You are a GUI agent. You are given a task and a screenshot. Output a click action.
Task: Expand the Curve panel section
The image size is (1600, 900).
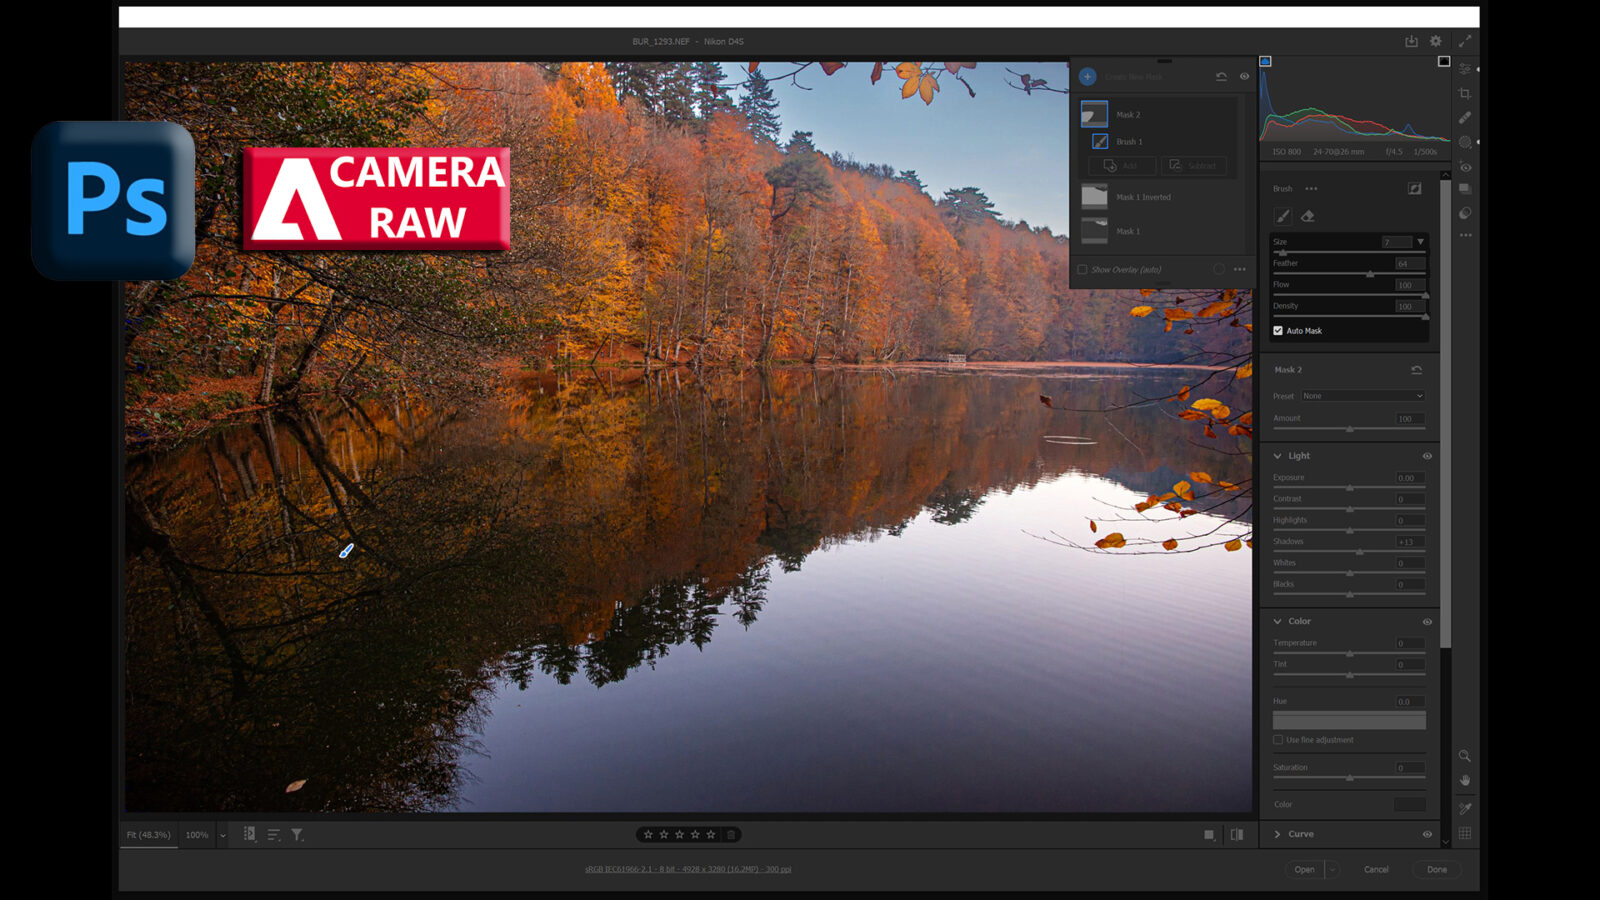tap(1278, 834)
